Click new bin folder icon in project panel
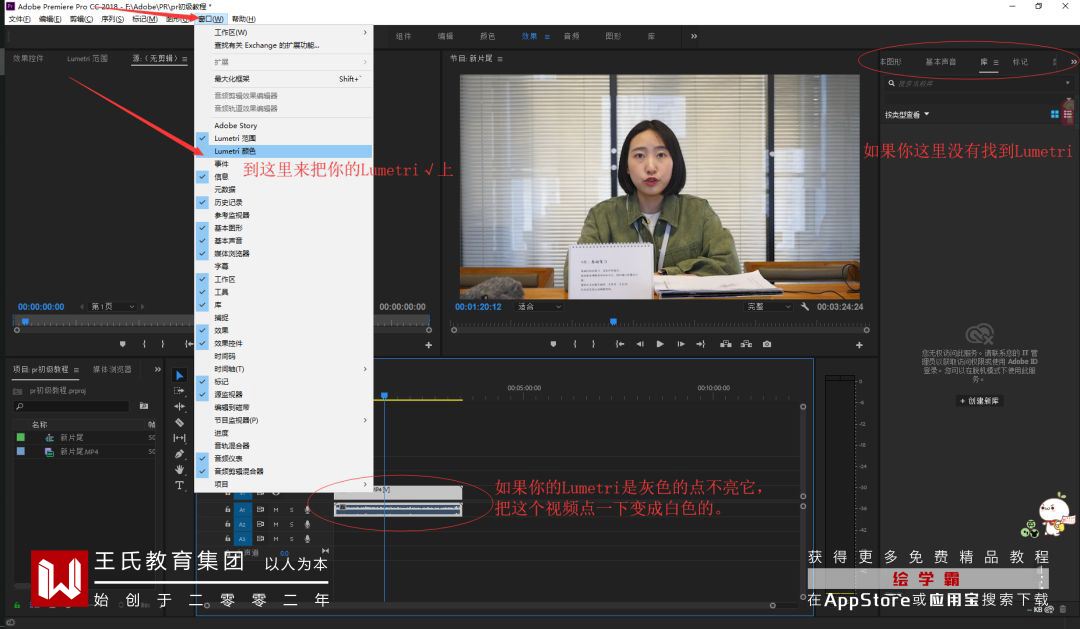The height and width of the screenshot is (629, 1080). [143, 406]
